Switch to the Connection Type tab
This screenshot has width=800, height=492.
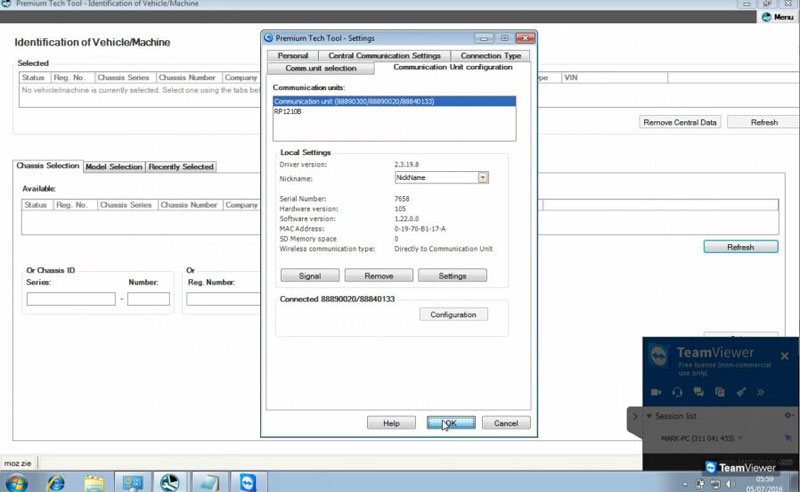pos(491,55)
